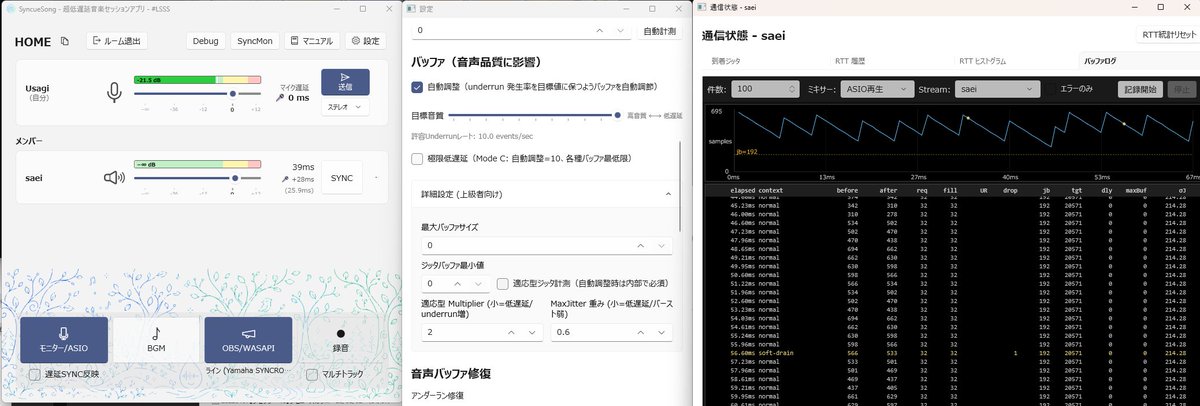Increase 最大バッファサイズ value with up arrow
This screenshot has height=406, width=1200.
643,245
